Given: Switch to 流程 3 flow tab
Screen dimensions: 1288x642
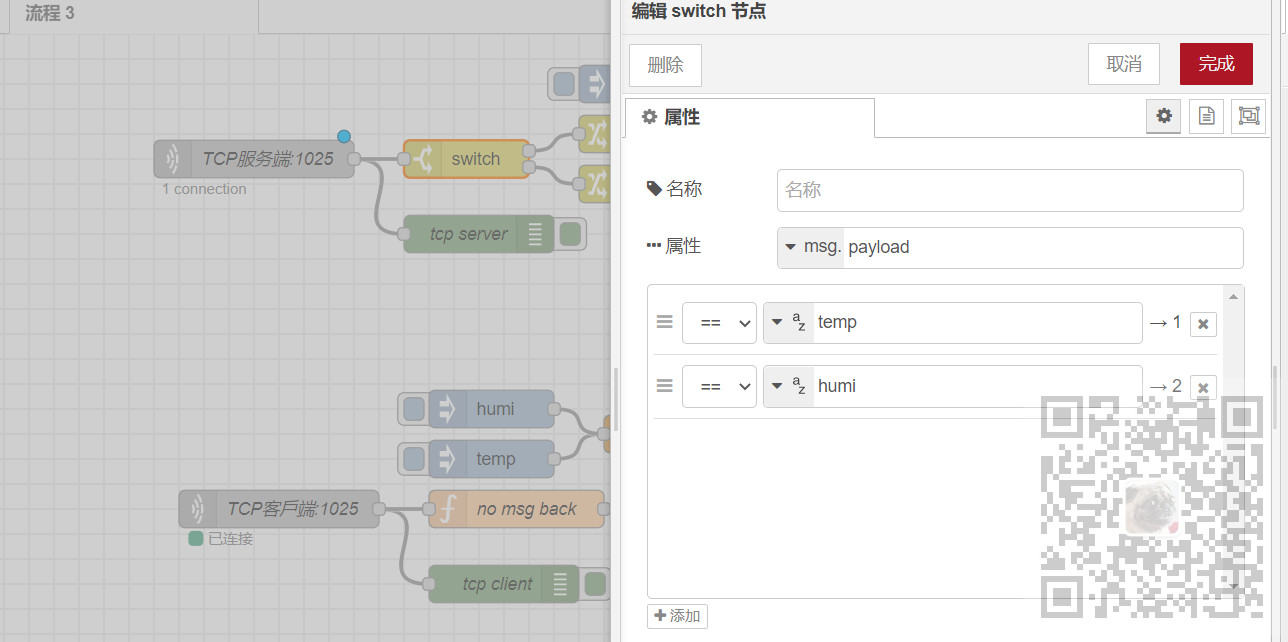Looking at the screenshot, I should coord(50,14).
